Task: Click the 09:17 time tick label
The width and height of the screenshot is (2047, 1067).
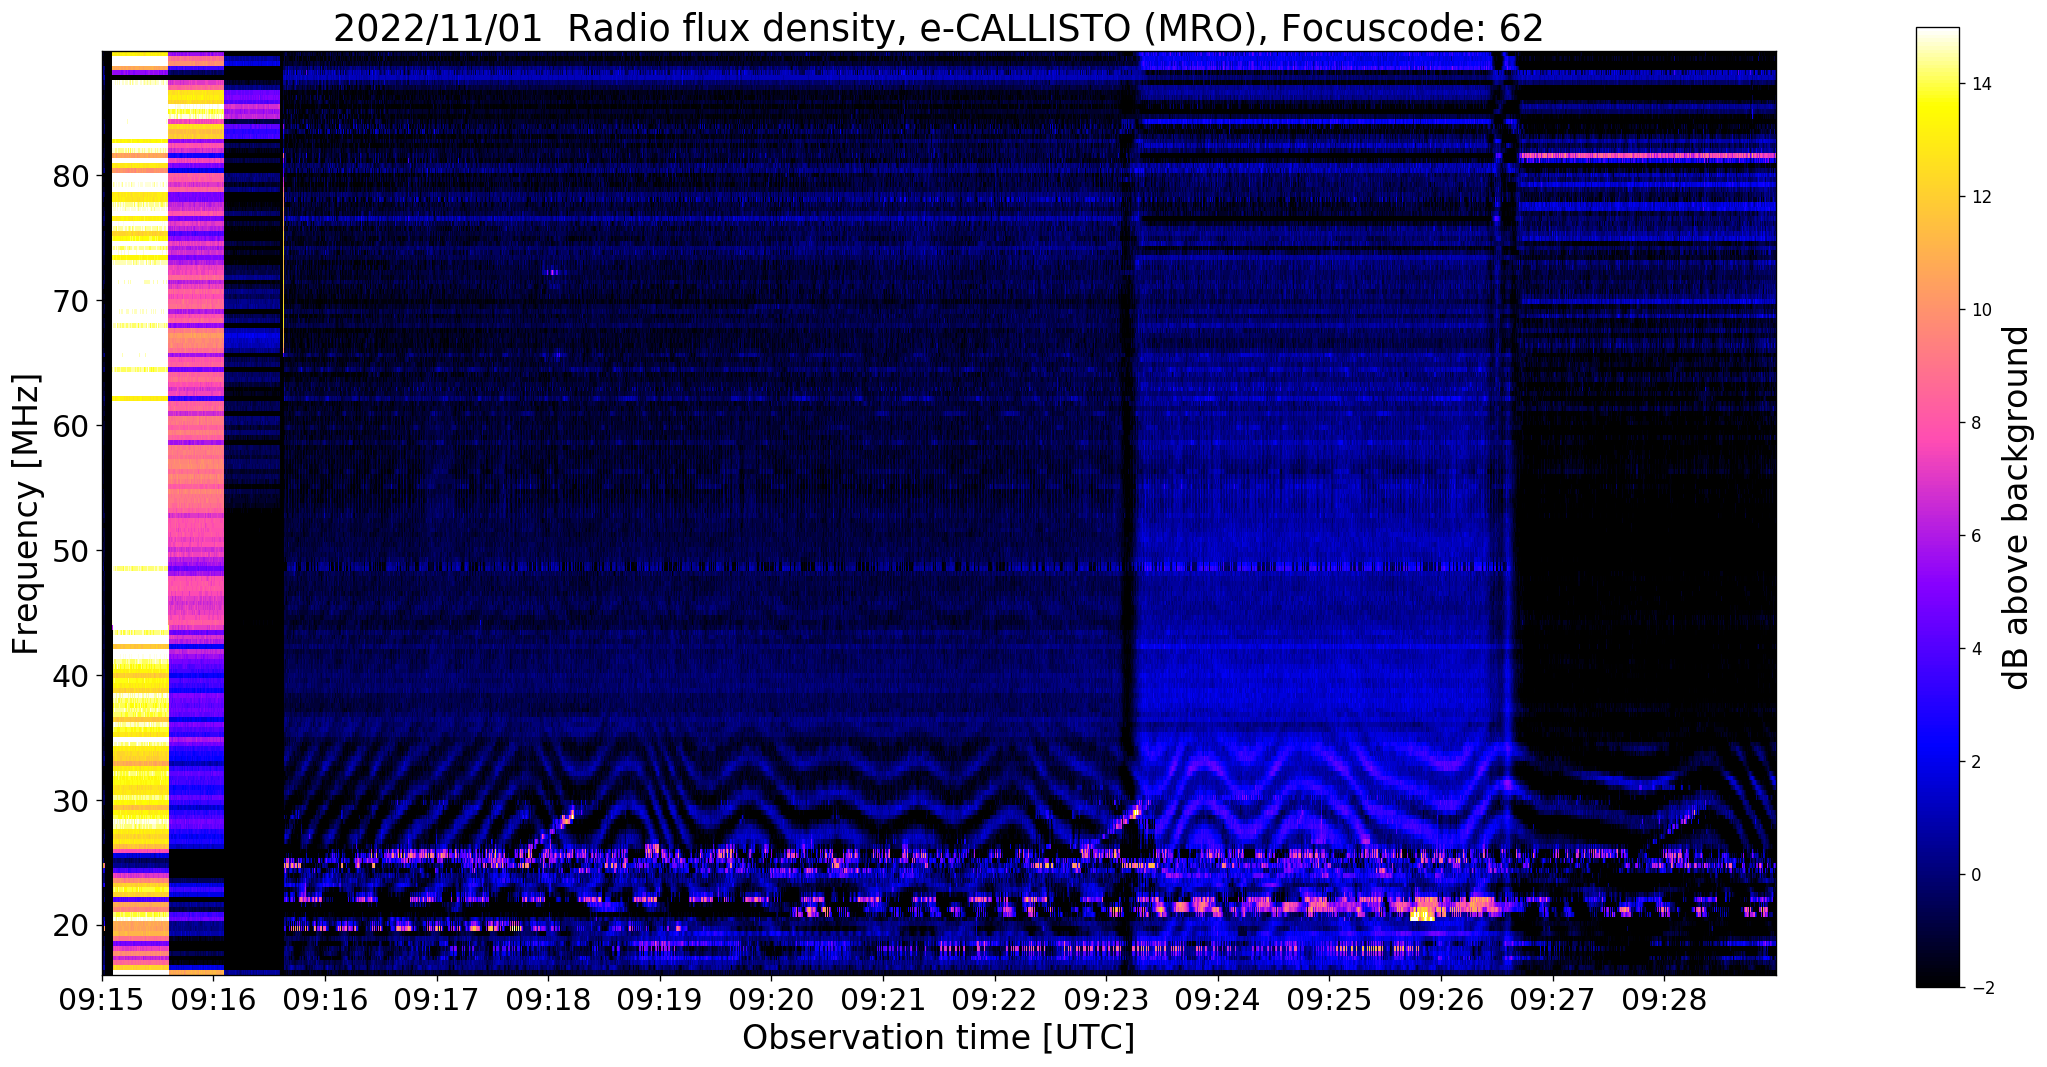Action: click(436, 1000)
